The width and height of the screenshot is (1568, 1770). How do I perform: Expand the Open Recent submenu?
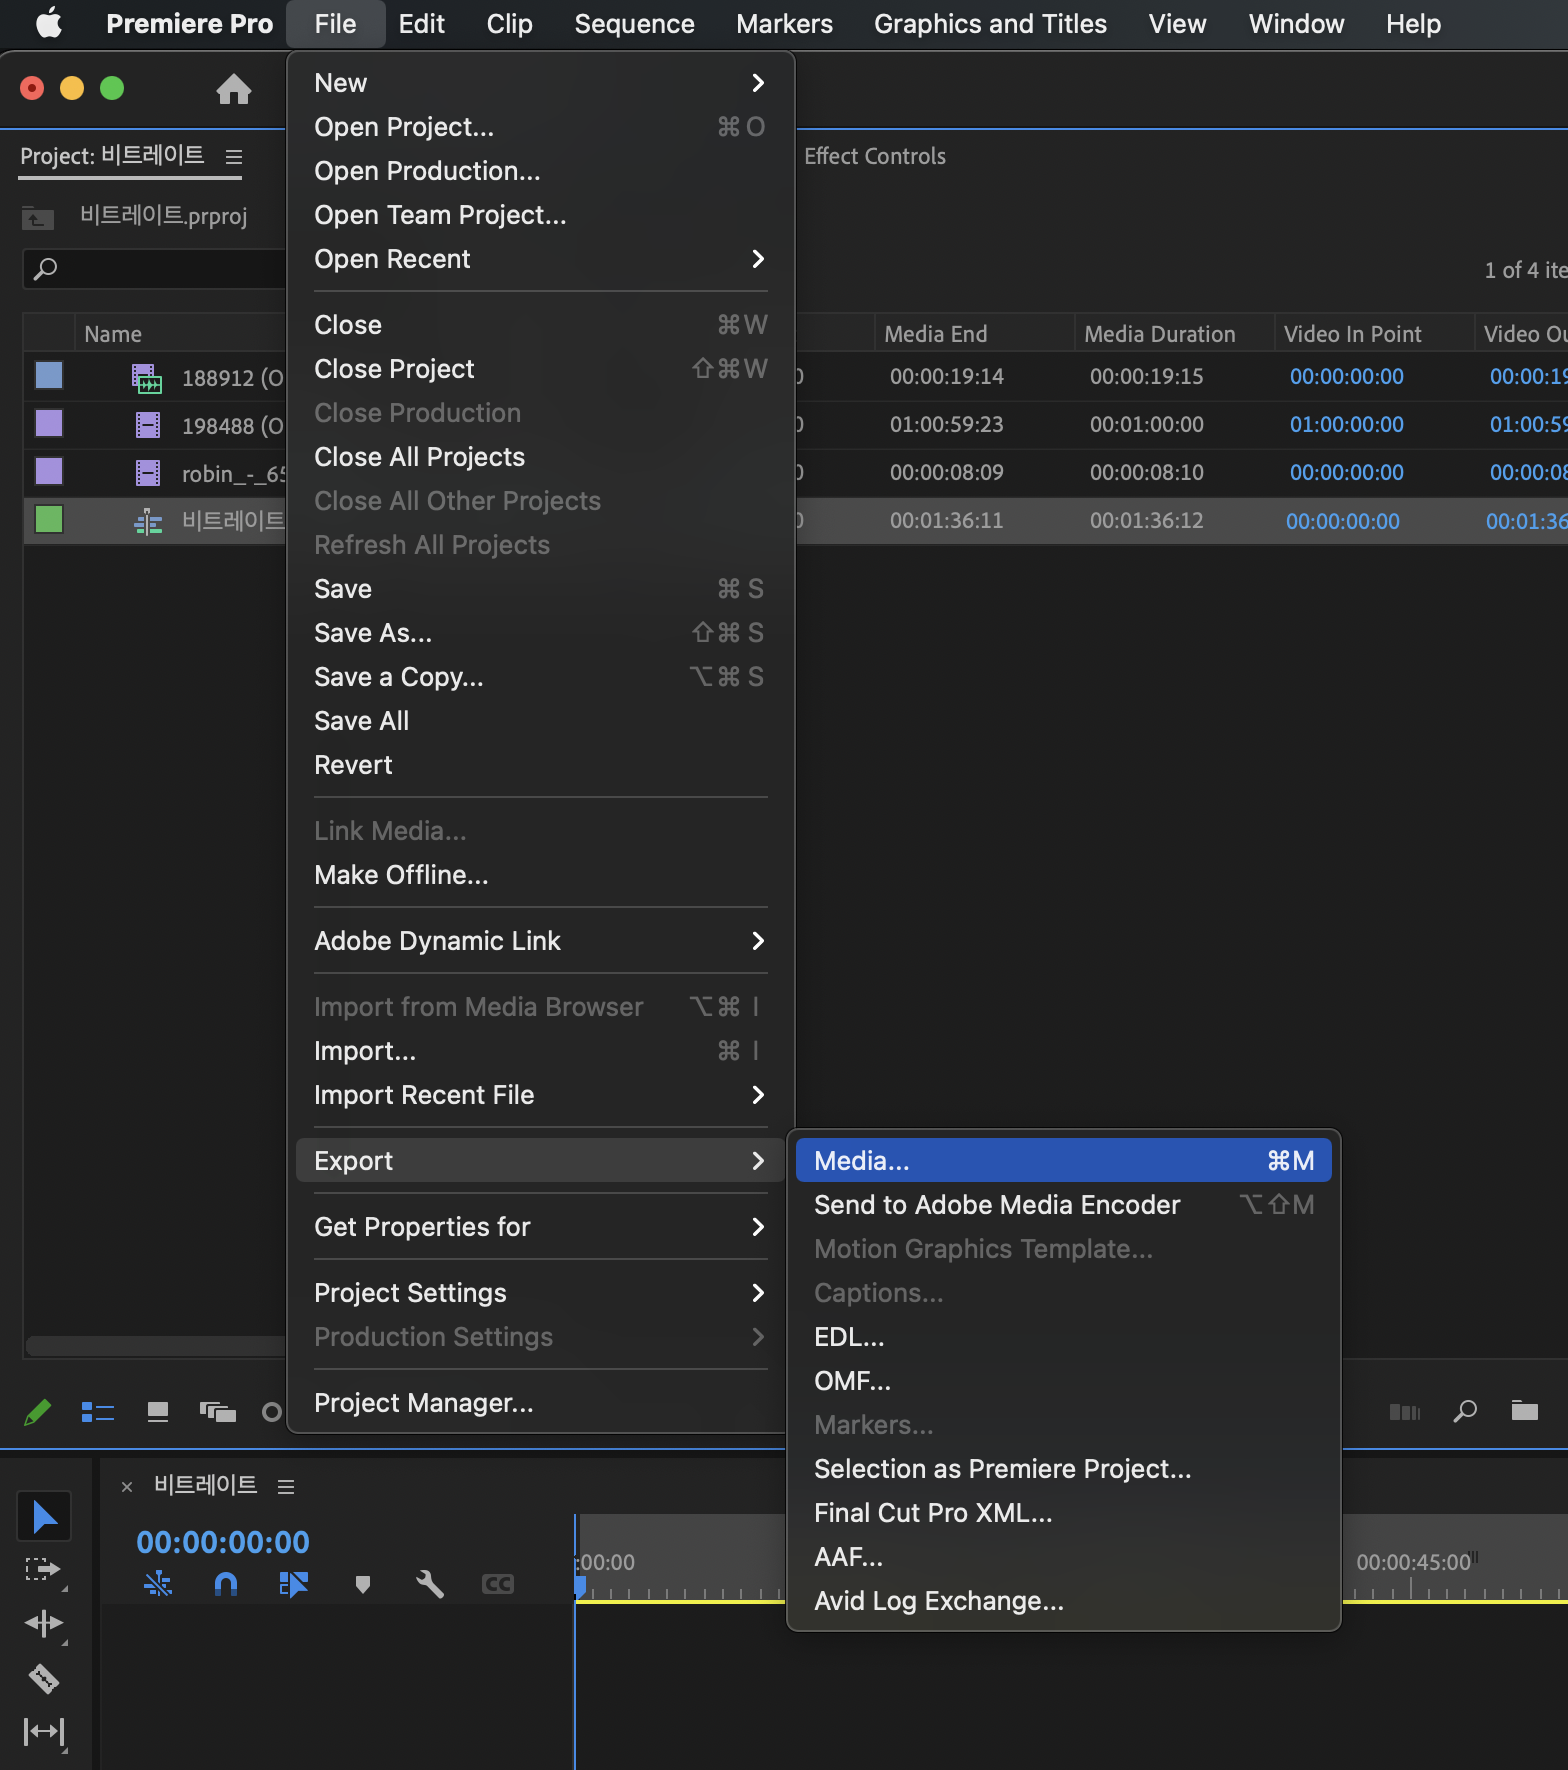(540, 259)
